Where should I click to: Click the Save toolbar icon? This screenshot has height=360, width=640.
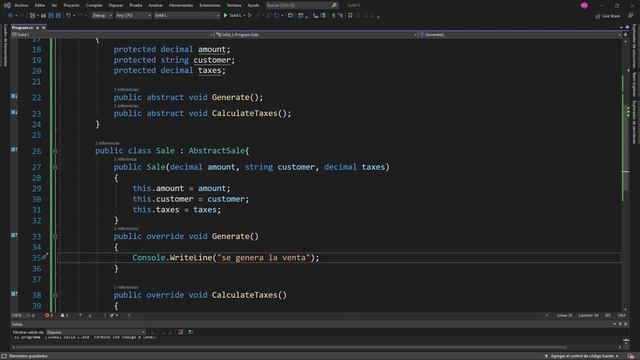[x=51, y=16]
